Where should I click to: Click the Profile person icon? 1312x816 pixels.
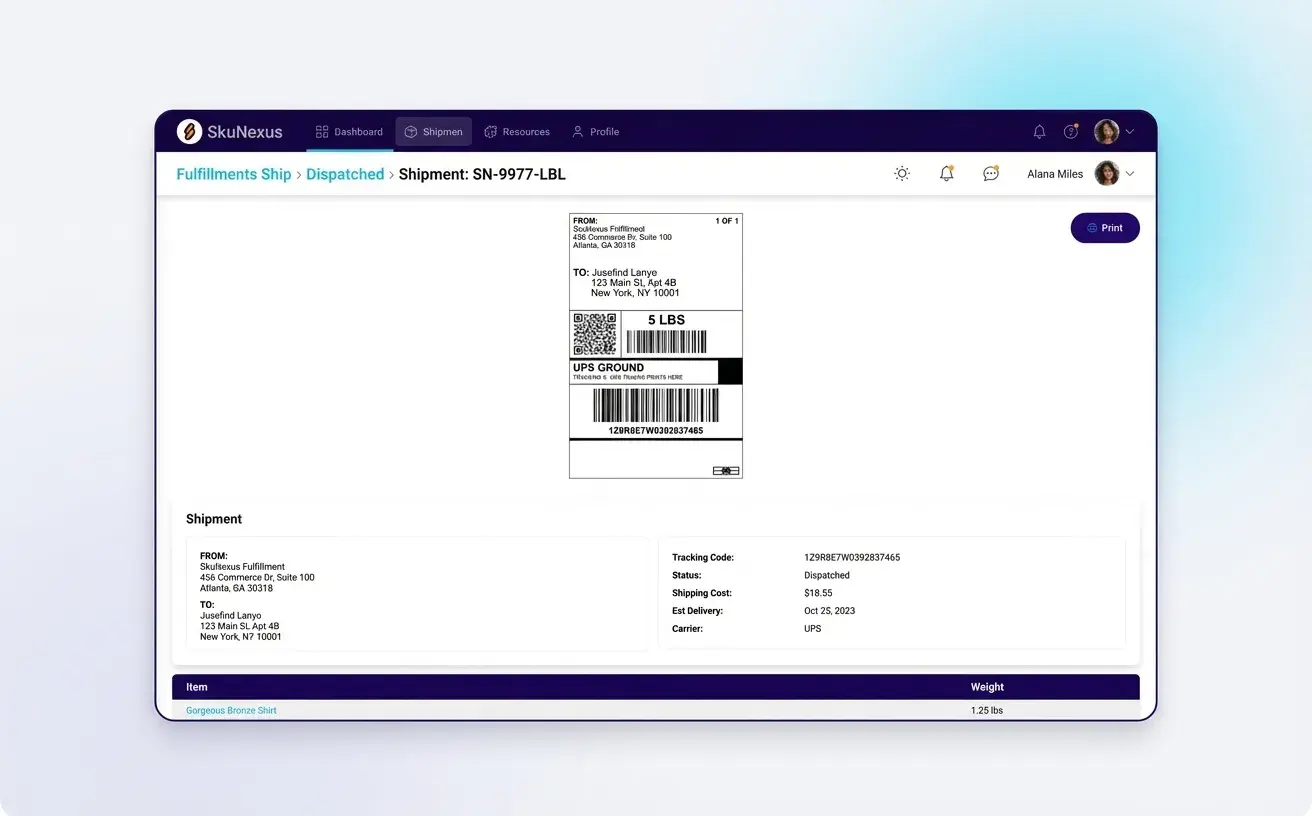click(x=577, y=131)
